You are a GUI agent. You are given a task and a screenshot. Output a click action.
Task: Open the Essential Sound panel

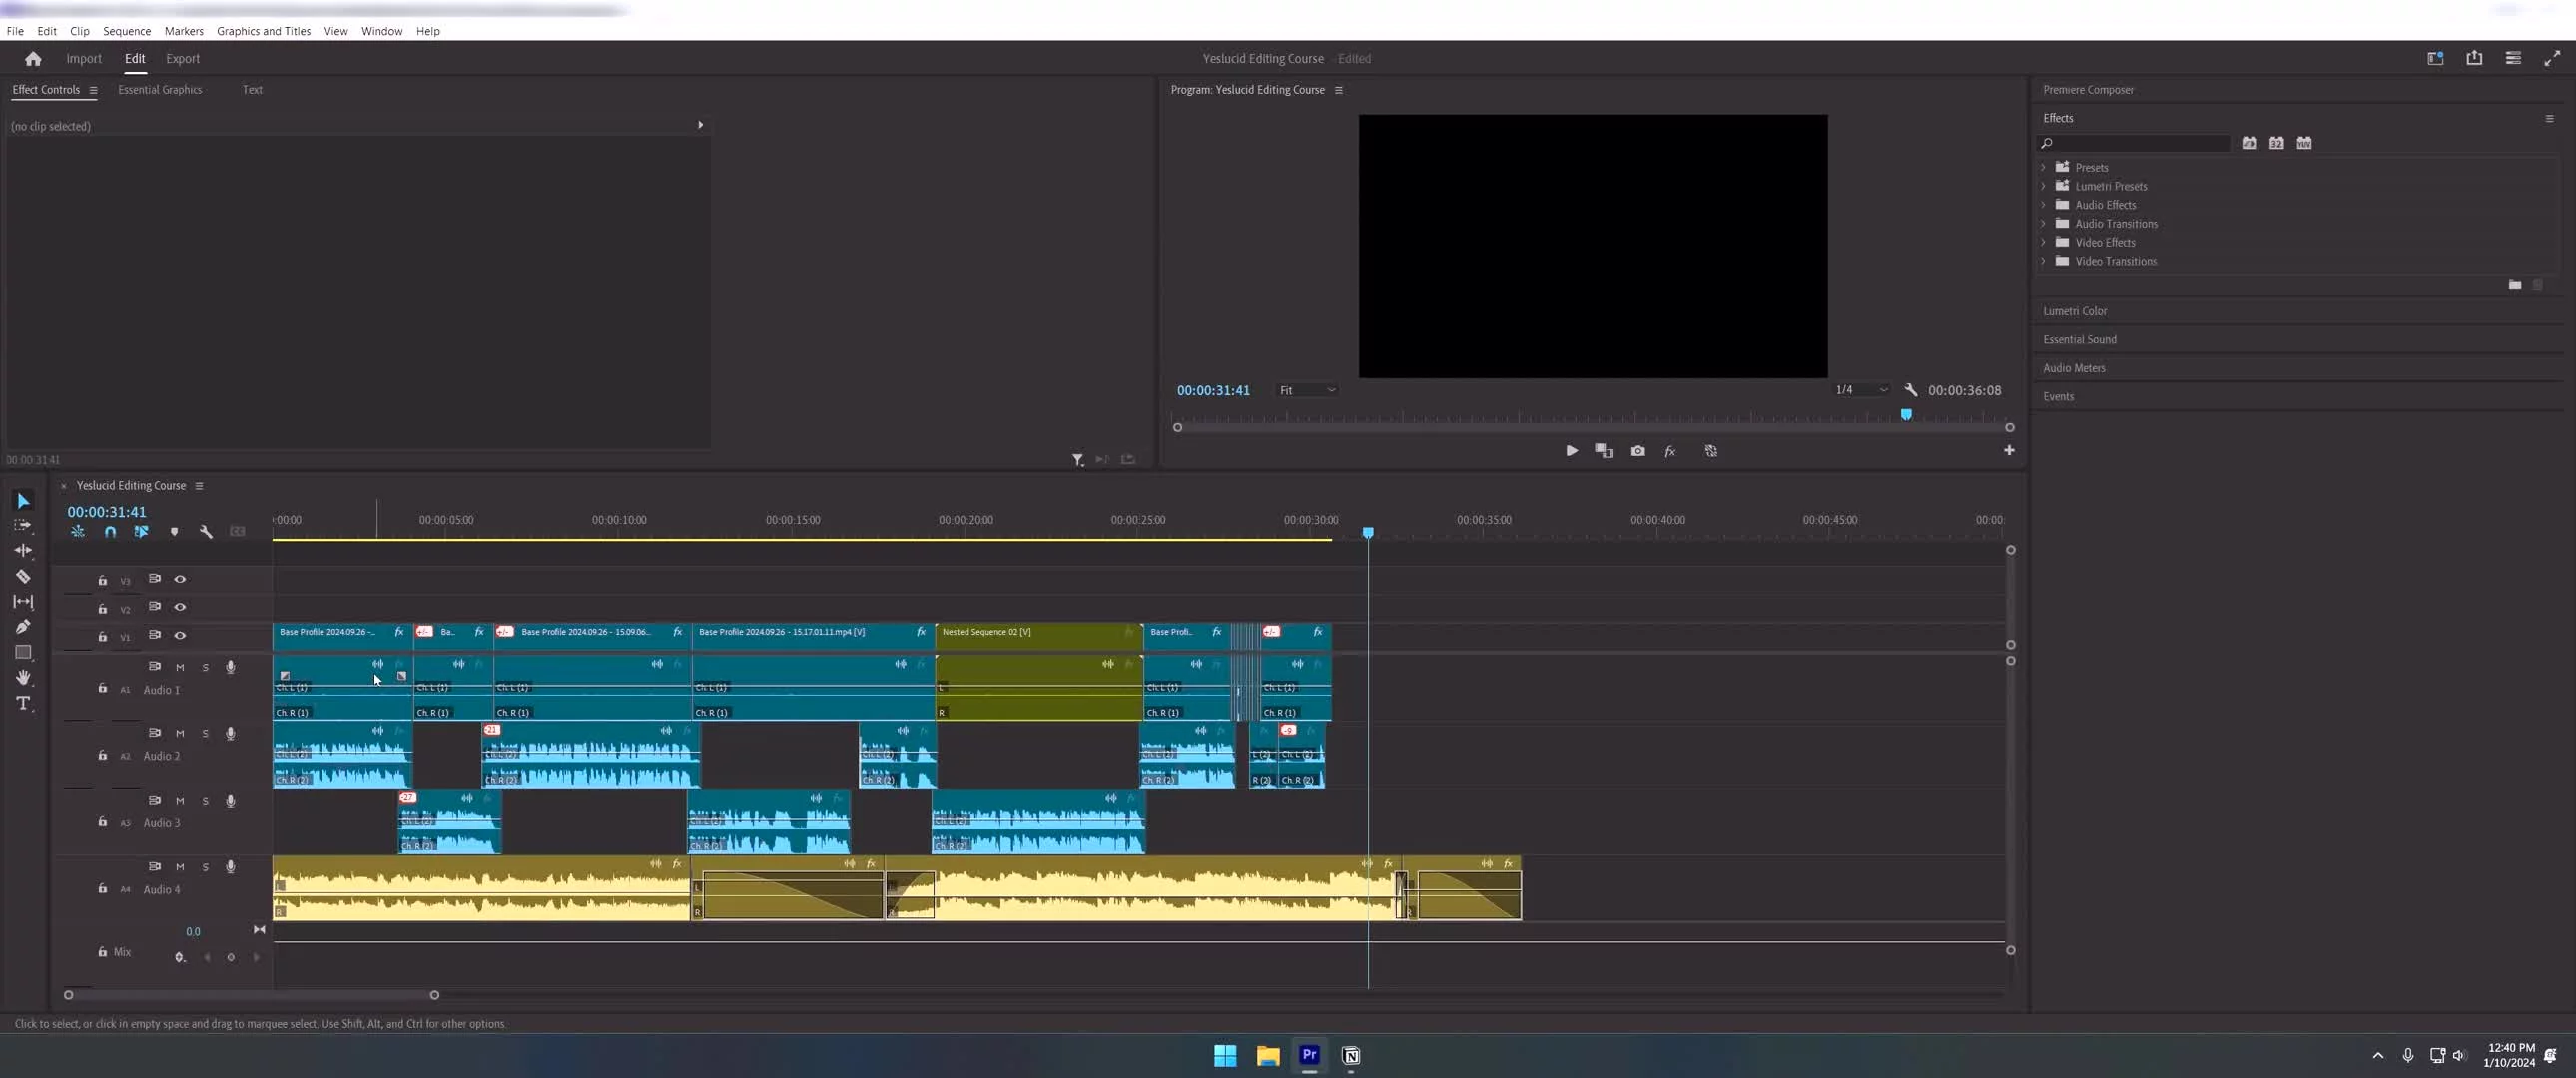point(2080,339)
